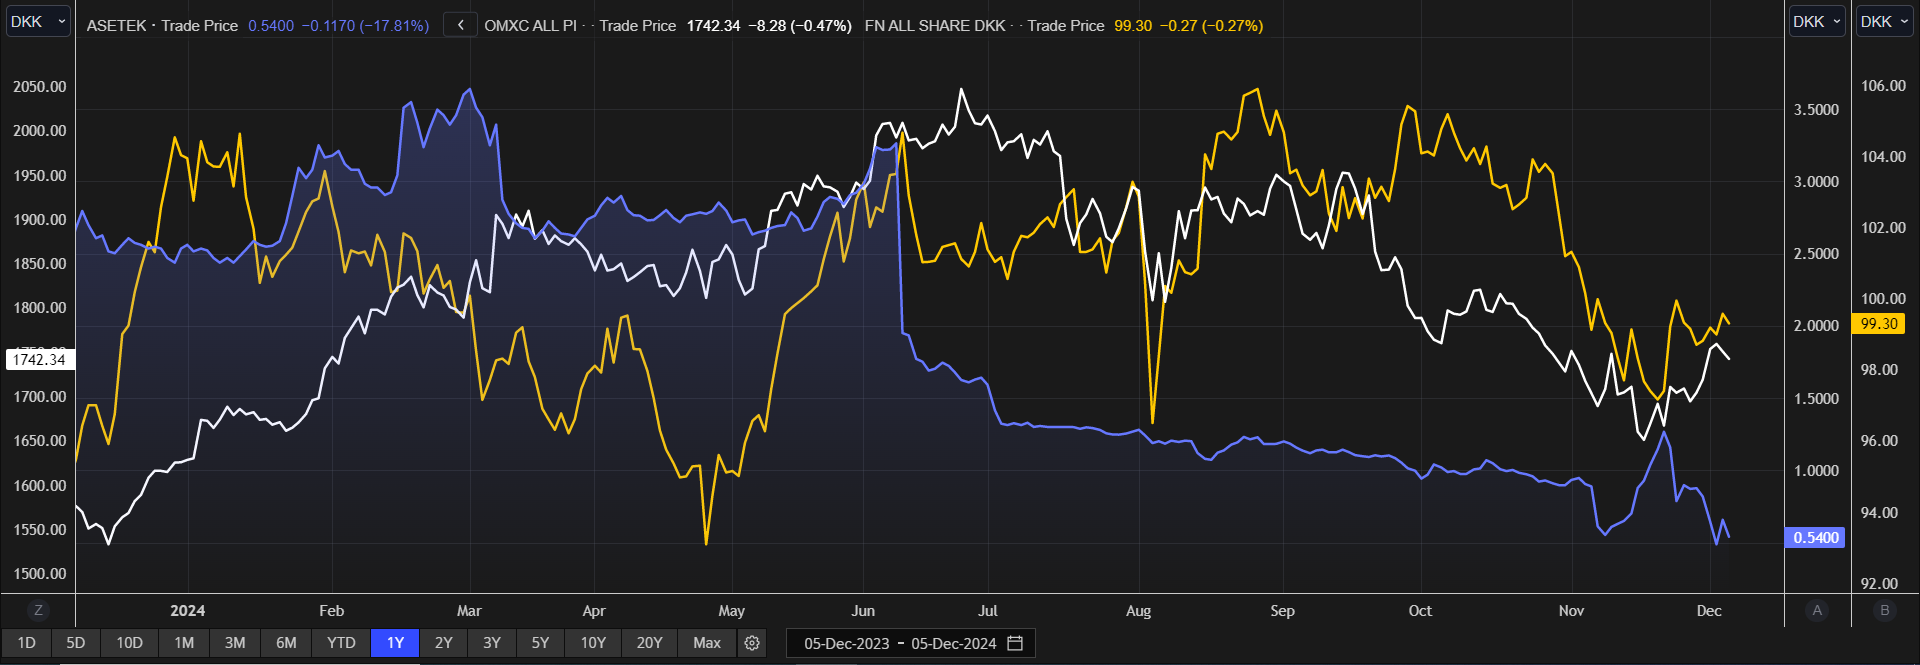This screenshot has width=1920, height=665.
Task: Click the blue 0.5400 price label
Action: click(1815, 538)
